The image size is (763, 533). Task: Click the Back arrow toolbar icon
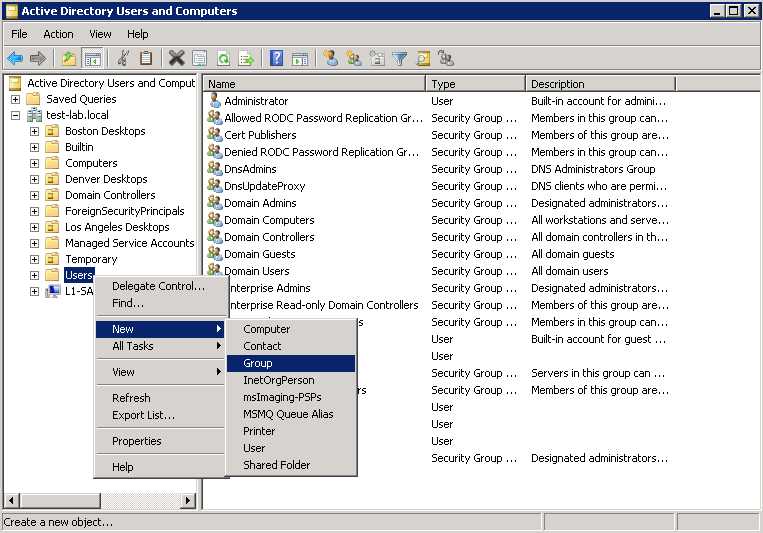point(15,58)
